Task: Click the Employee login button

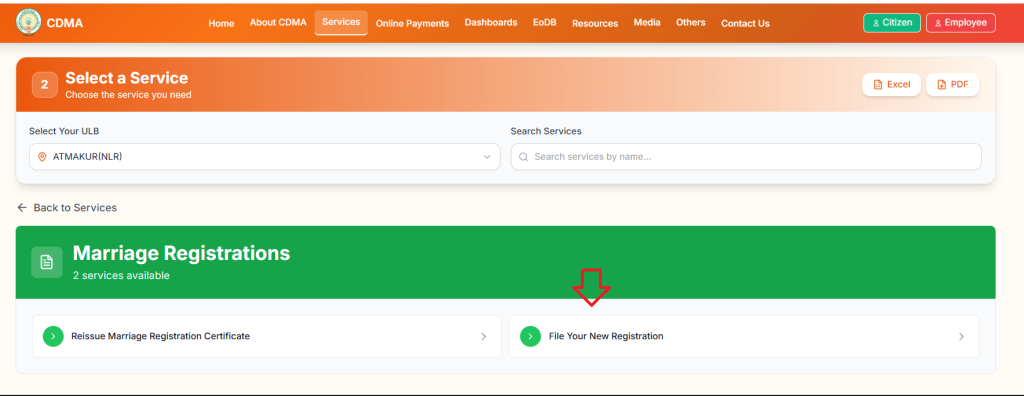Action: point(961,23)
